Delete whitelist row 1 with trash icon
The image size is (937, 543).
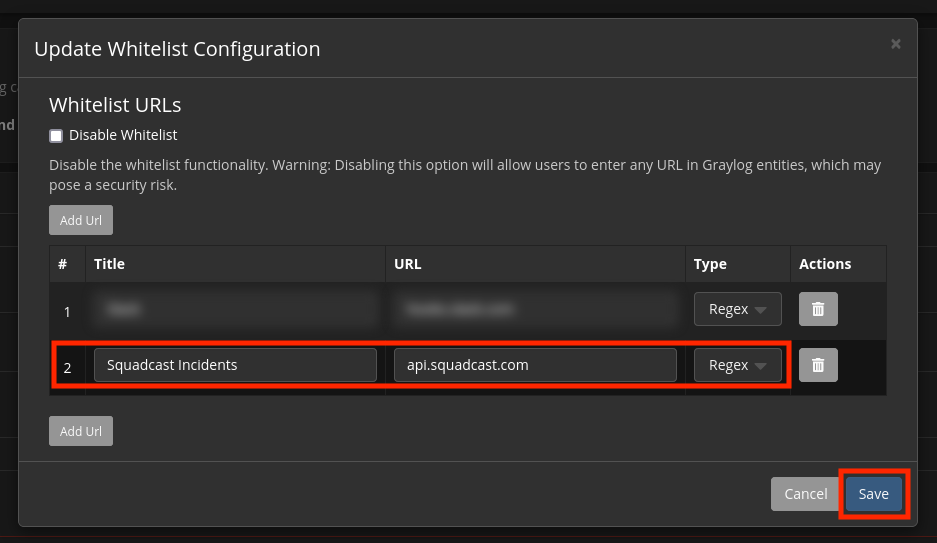tap(818, 309)
